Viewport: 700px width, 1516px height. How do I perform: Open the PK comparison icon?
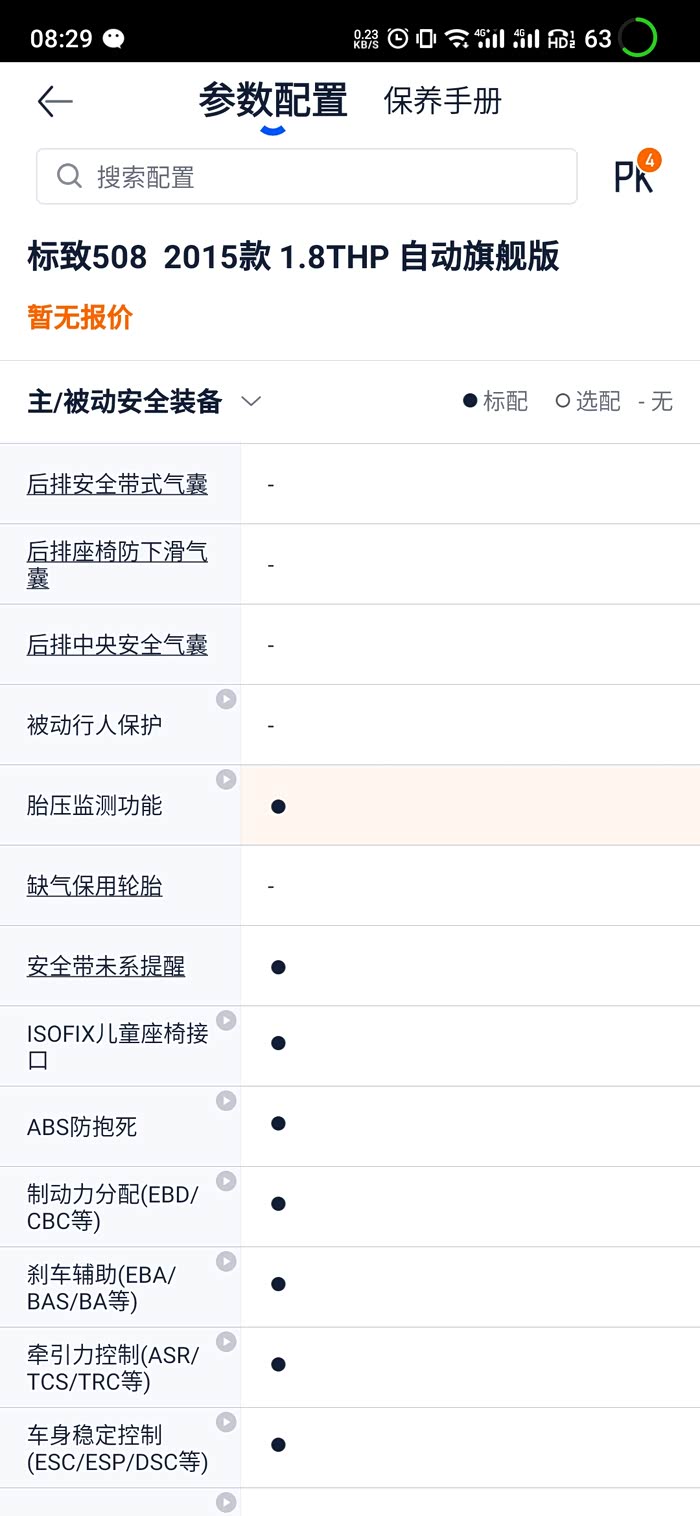[x=636, y=175]
